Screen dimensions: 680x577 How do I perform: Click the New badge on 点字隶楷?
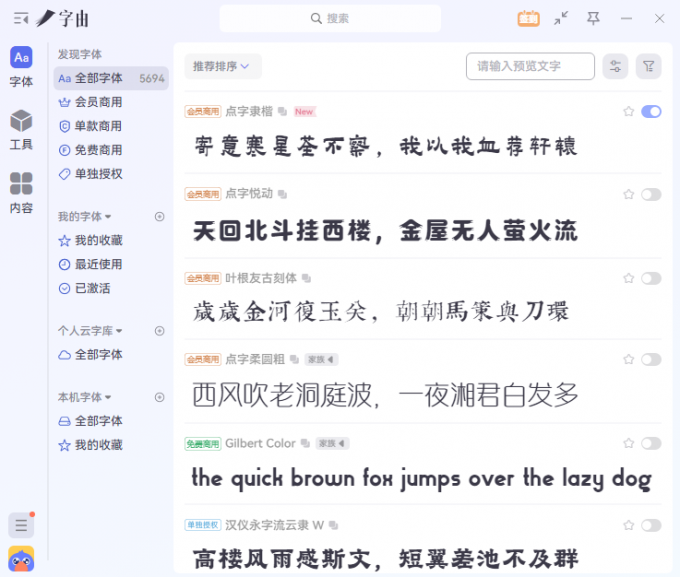click(304, 111)
